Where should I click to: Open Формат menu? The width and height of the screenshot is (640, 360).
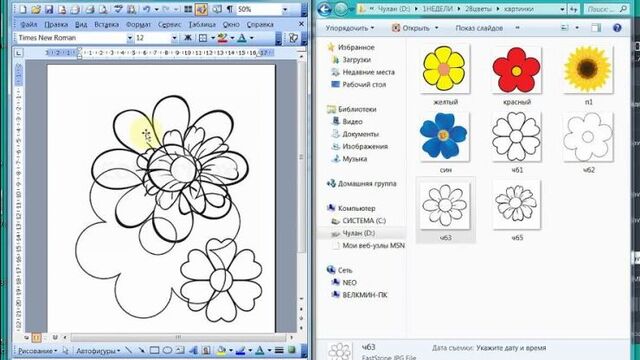tap(138, 24)
